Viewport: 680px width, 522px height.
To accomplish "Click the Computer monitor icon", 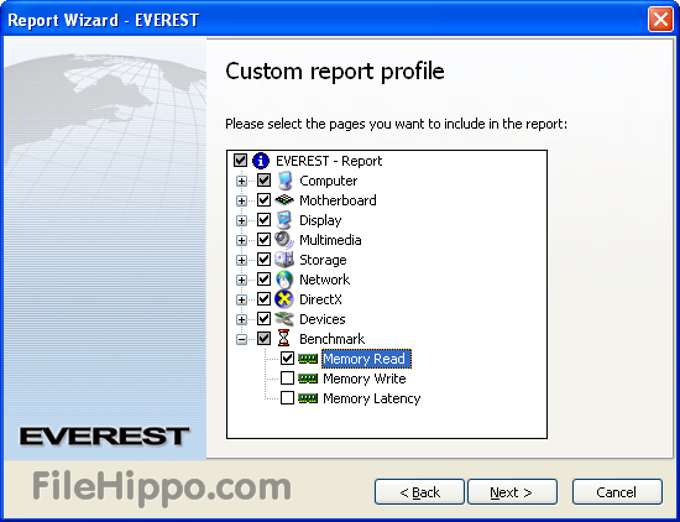I will pos(285,181).
